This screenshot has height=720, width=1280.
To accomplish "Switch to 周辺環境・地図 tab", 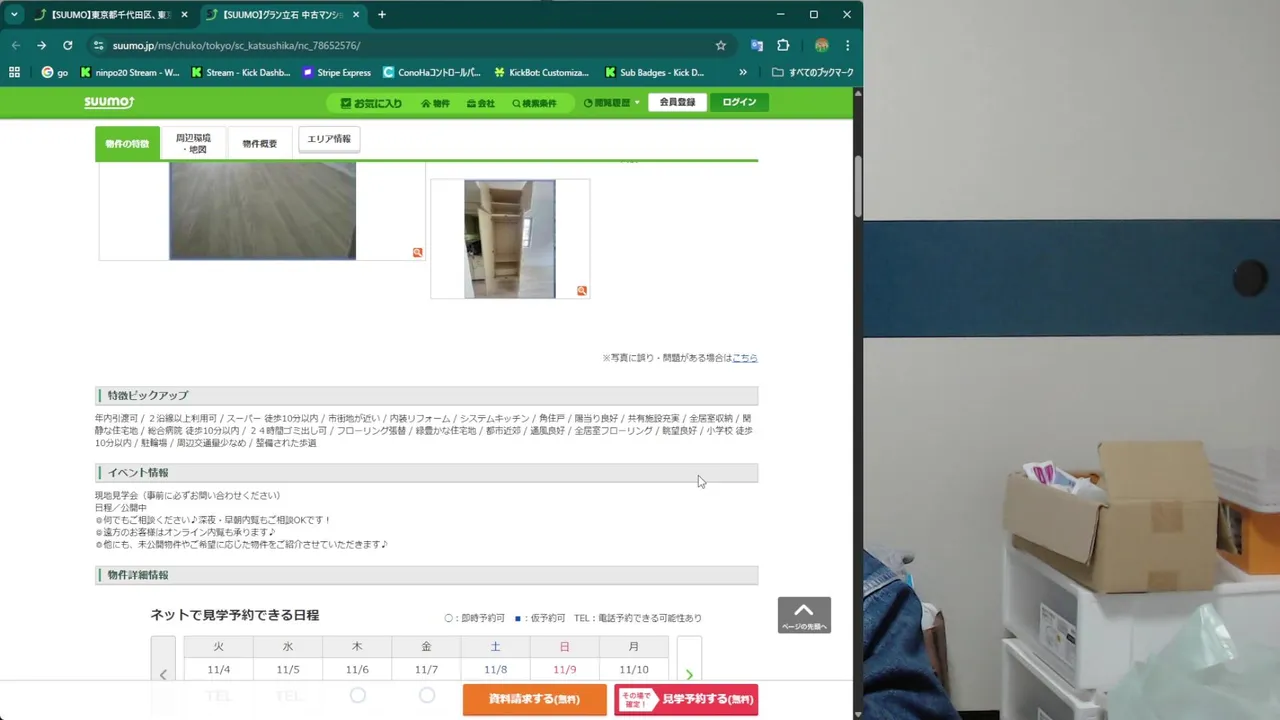I will (193, 143).
